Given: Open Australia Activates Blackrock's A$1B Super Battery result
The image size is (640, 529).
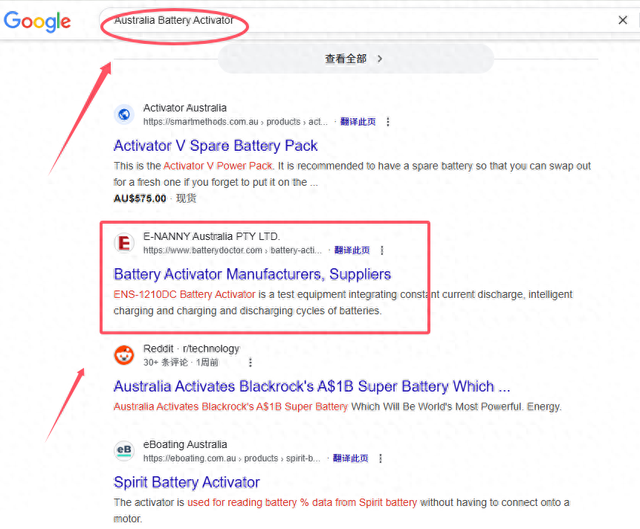Looking at the screenshot, I should [312, 386].
